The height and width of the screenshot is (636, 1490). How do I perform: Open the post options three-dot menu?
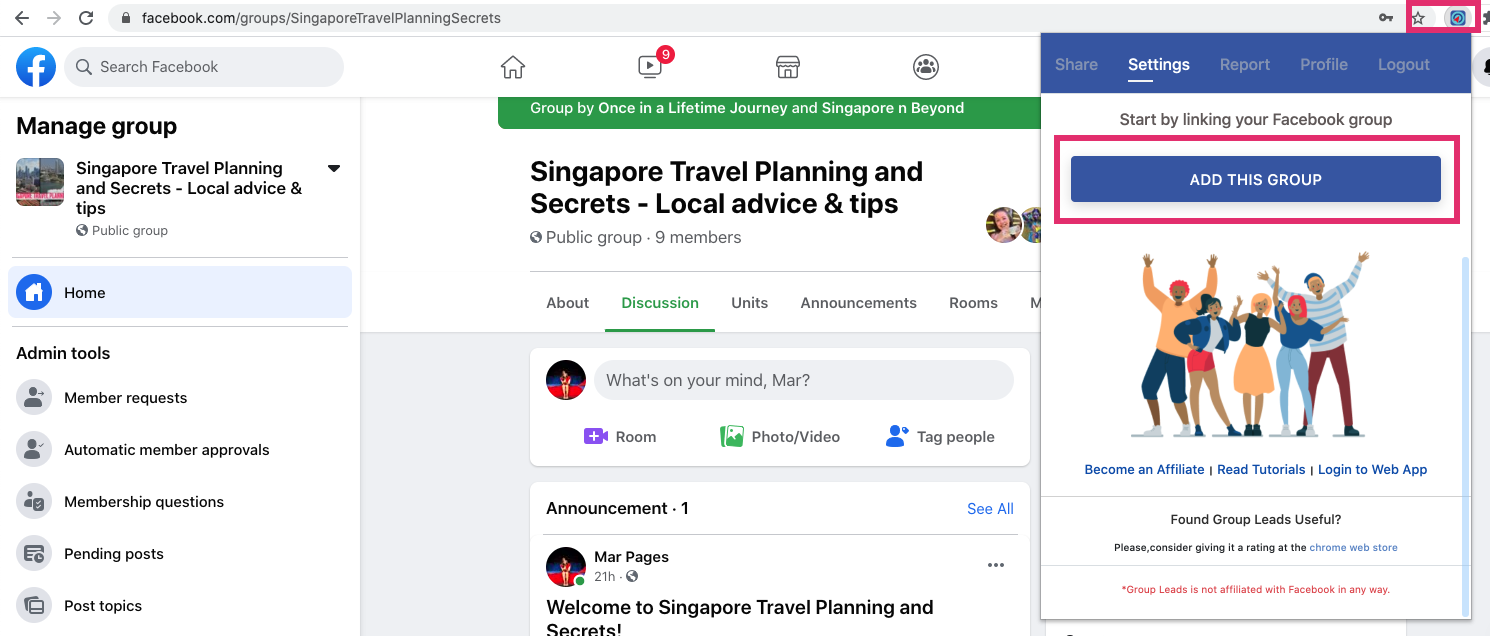coord(995,565)
